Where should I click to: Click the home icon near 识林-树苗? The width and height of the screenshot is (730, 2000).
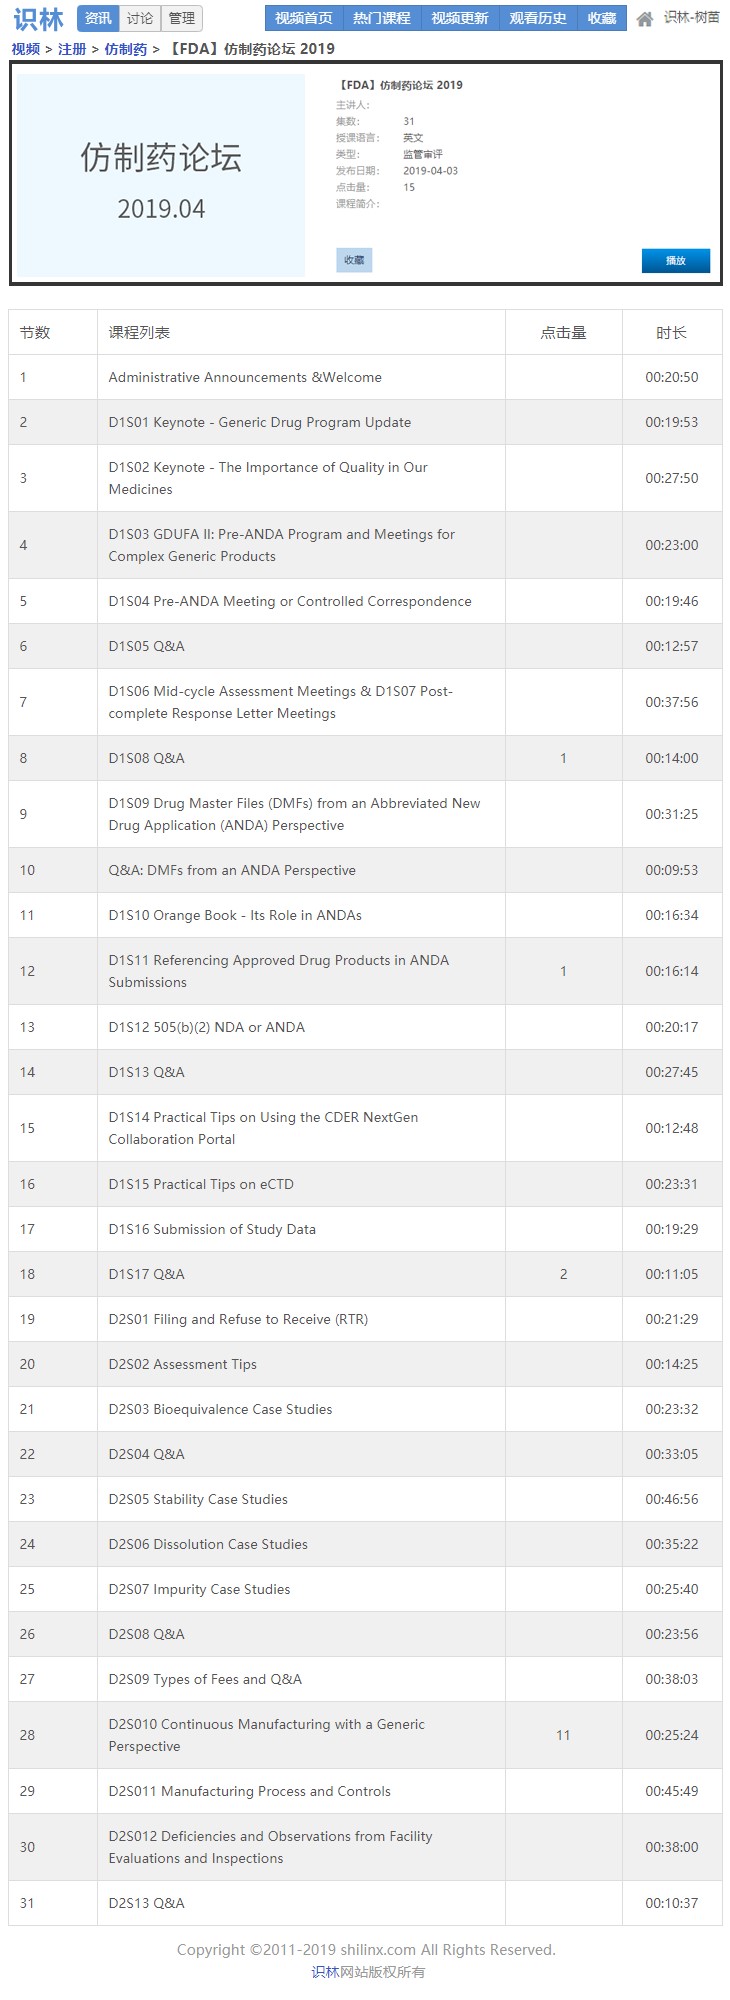click(645, 19)
